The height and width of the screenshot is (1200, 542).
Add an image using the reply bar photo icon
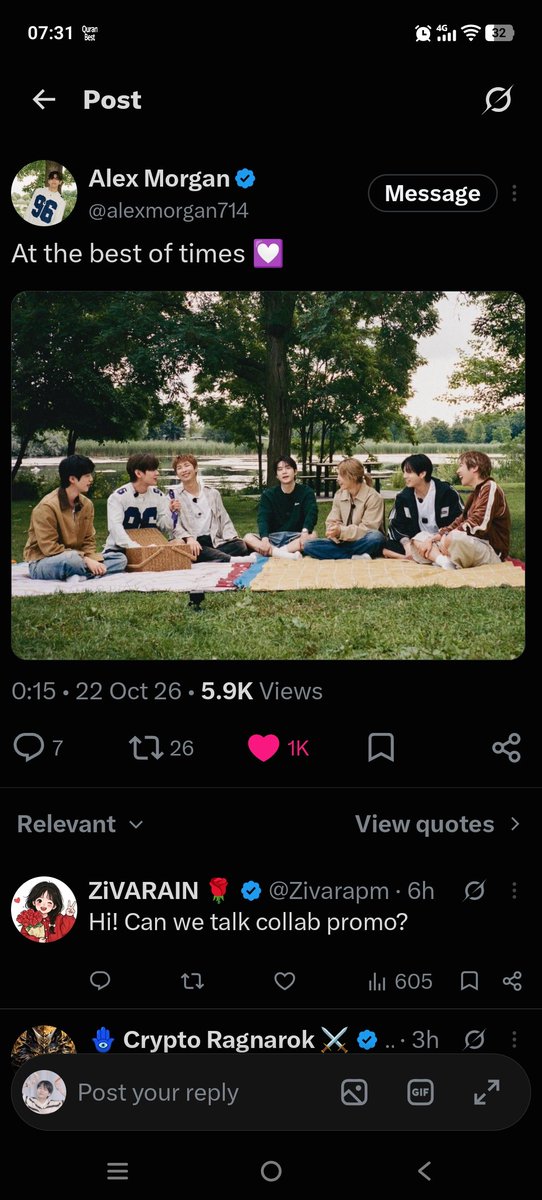(354, 1093)
